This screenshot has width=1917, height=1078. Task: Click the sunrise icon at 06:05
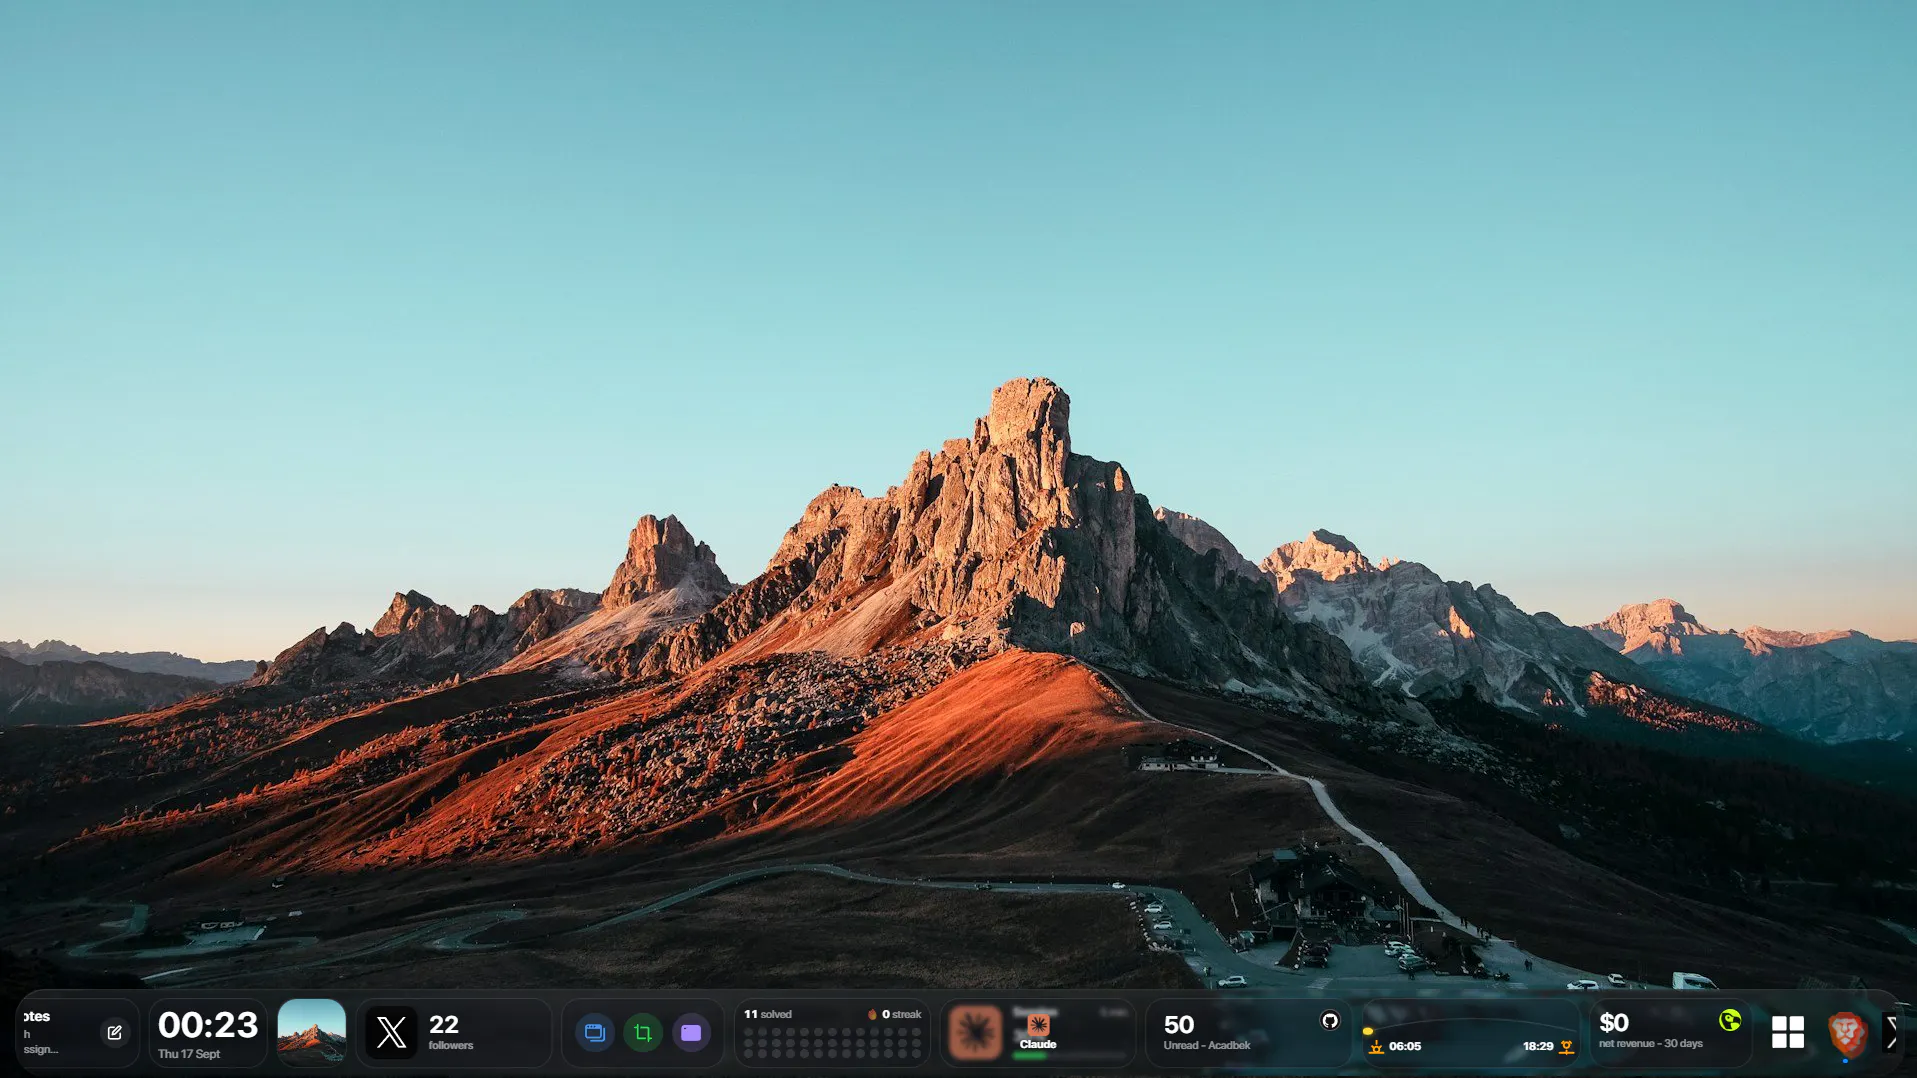(1376, 1047)
